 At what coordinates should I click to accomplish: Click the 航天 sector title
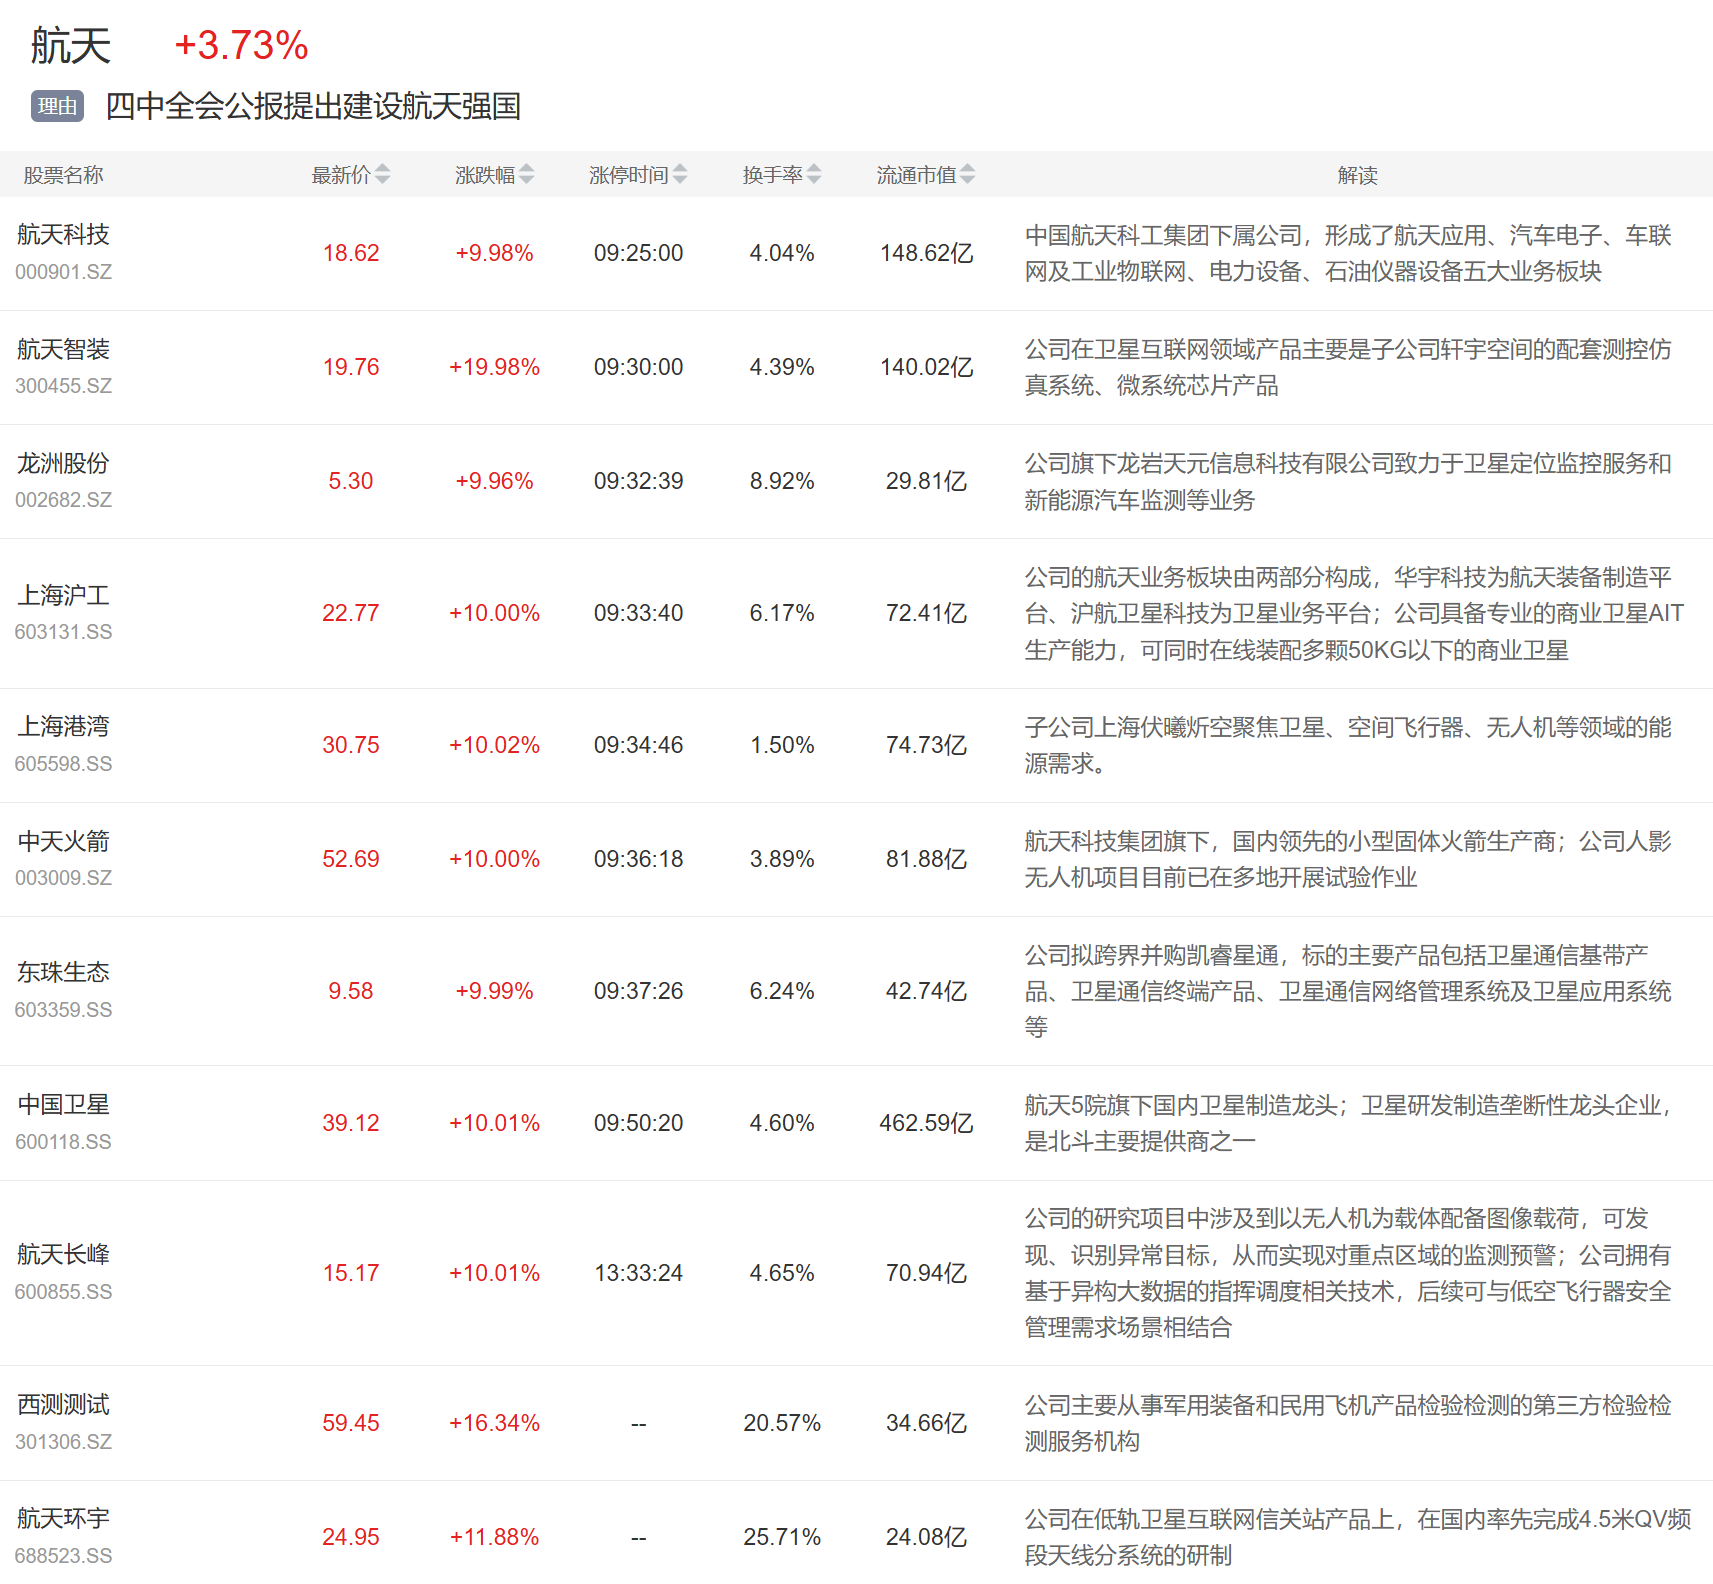coord(70,46)
